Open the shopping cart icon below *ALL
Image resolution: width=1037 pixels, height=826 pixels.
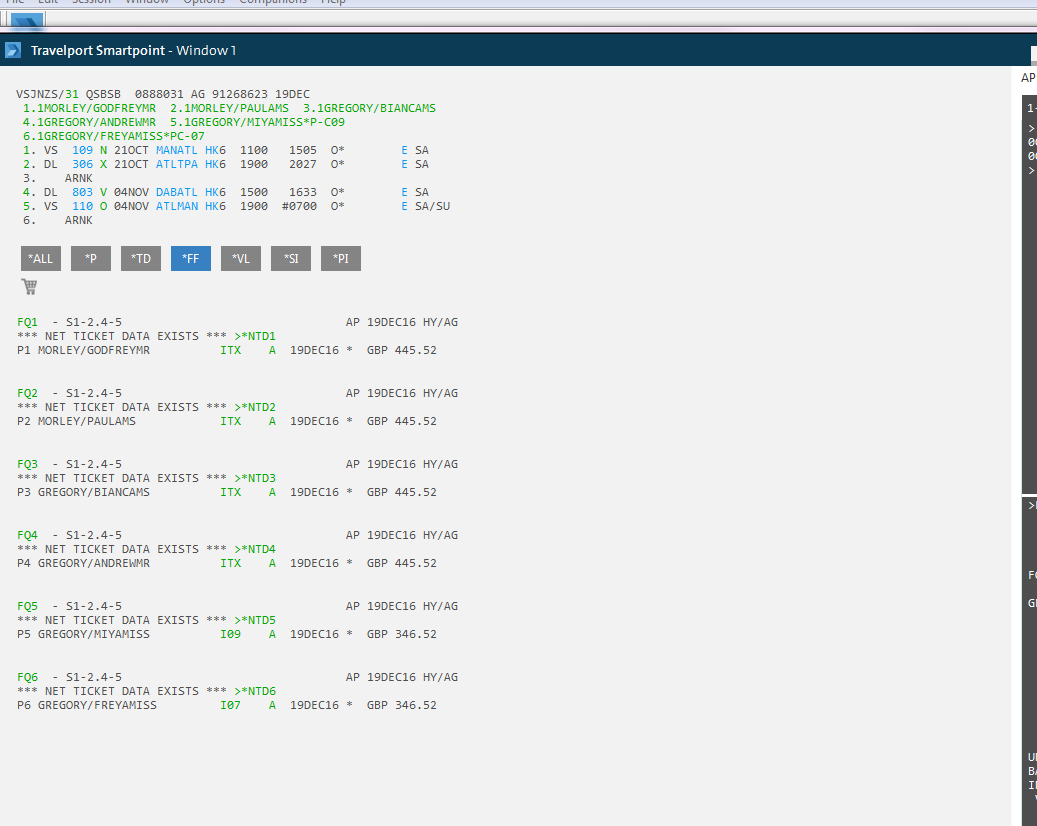coord(29,286)
